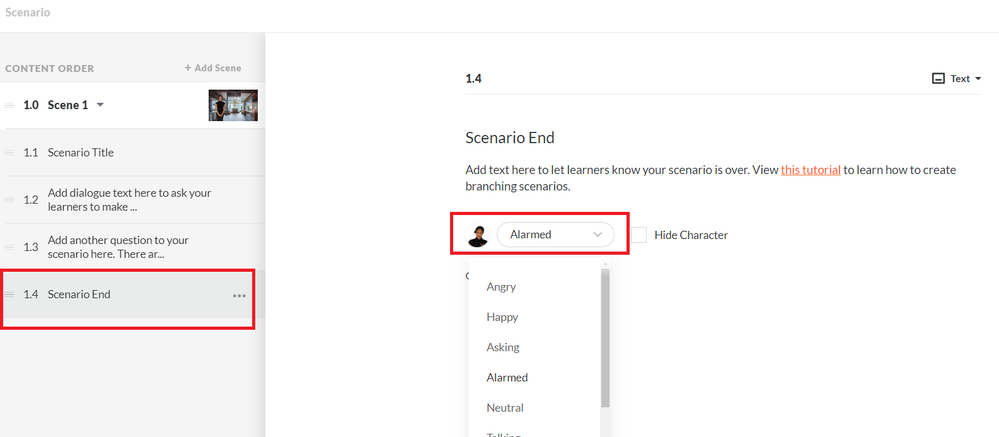Expand the Text type dropdown arrow
The width and height of the screenshot is (999, 437).
[x=978, y=78]
